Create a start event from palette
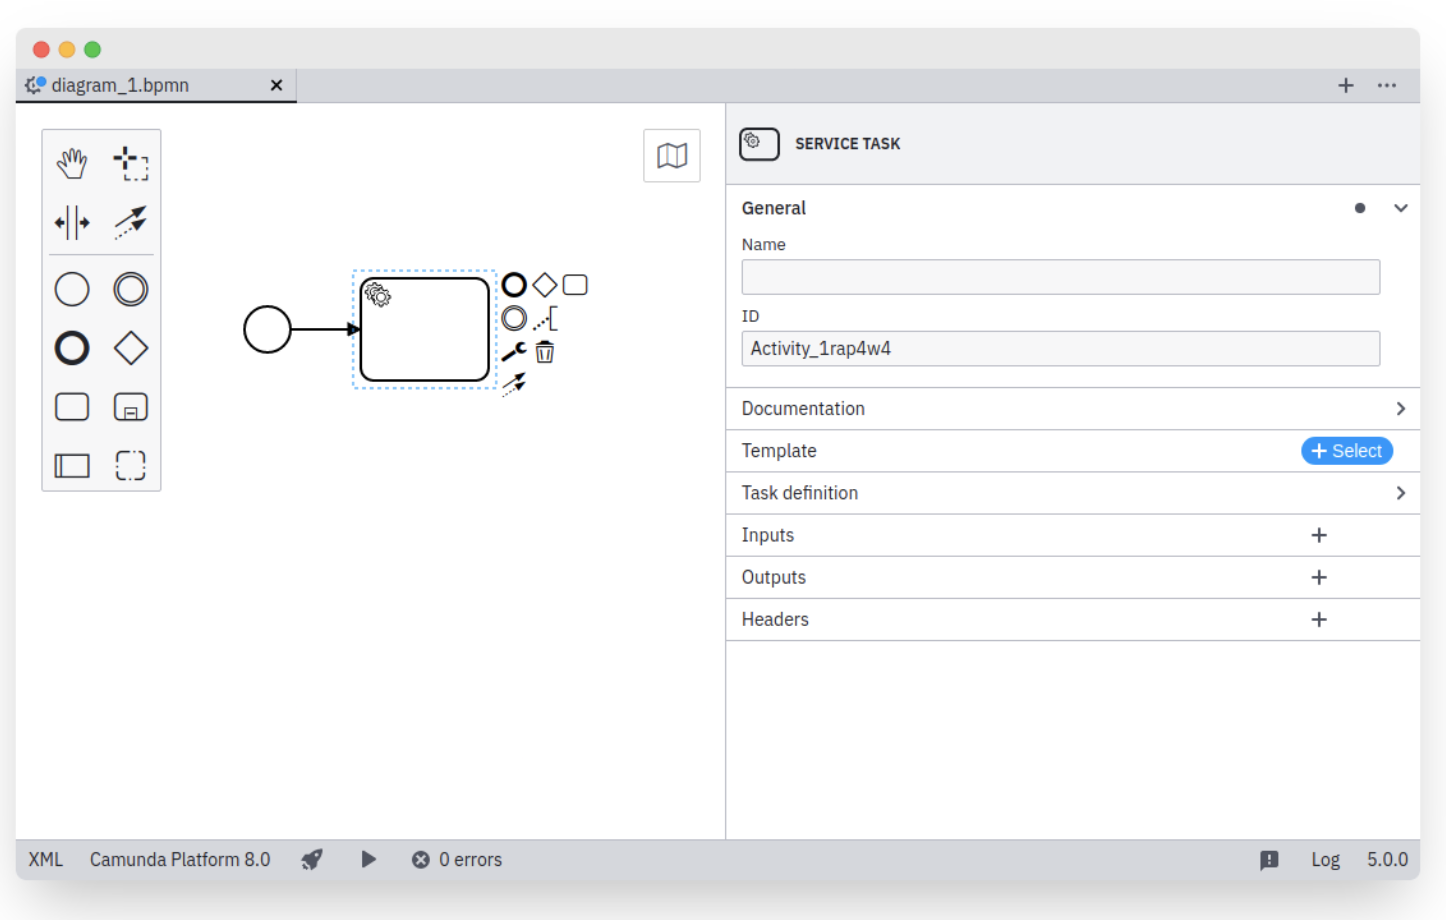 coord(72,290)
